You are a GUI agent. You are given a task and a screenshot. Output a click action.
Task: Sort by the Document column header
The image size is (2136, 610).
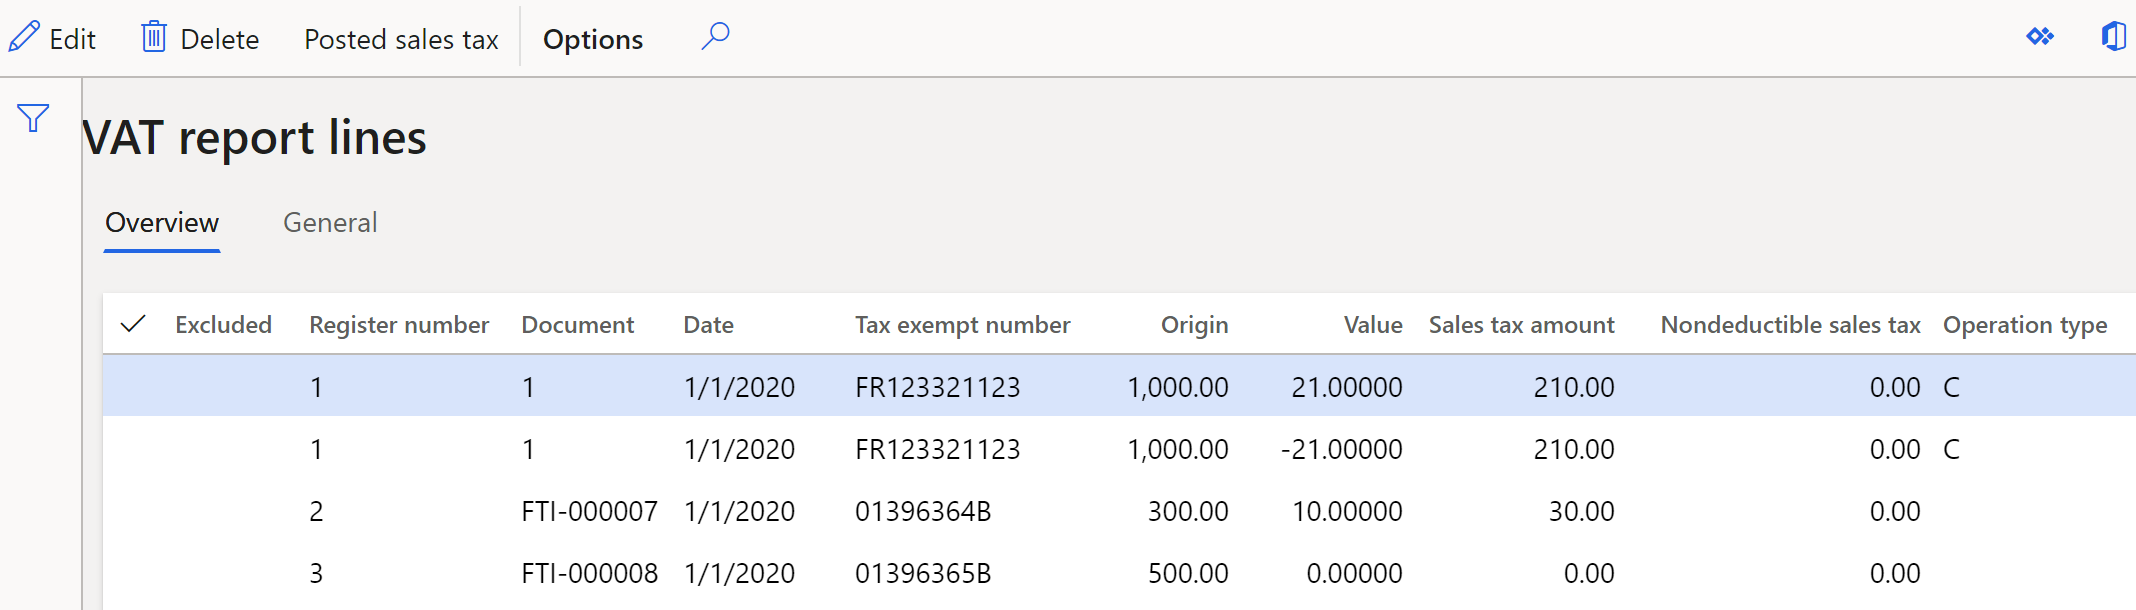pos(578,324)
